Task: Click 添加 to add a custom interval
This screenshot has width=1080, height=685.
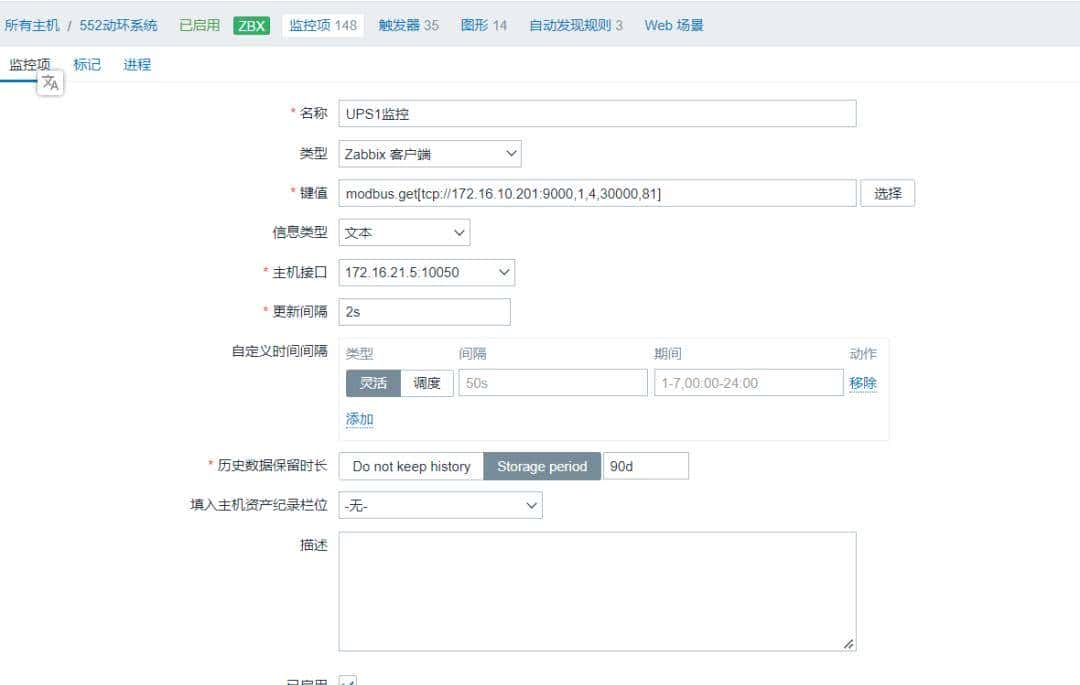Action: coord(358,419)
